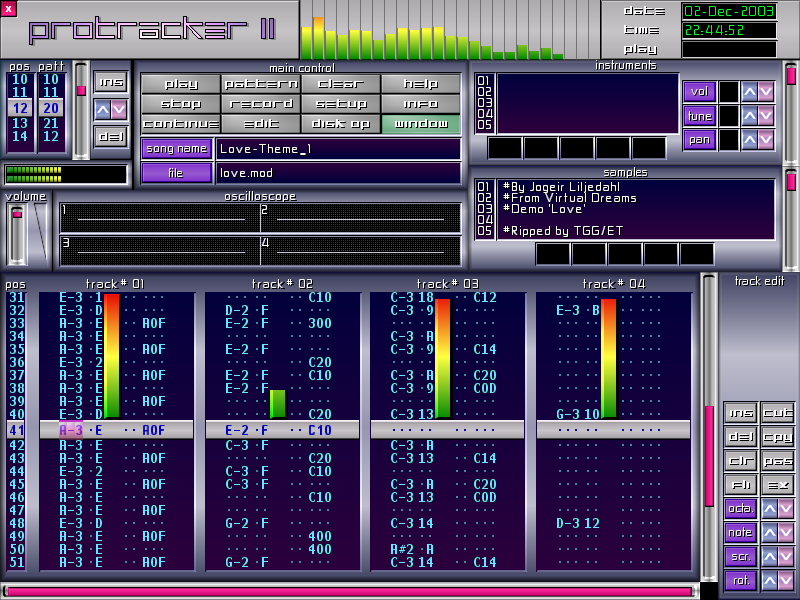Click the track edit fli button
Screen dimensions: 800x600
(x=741, y=485)
